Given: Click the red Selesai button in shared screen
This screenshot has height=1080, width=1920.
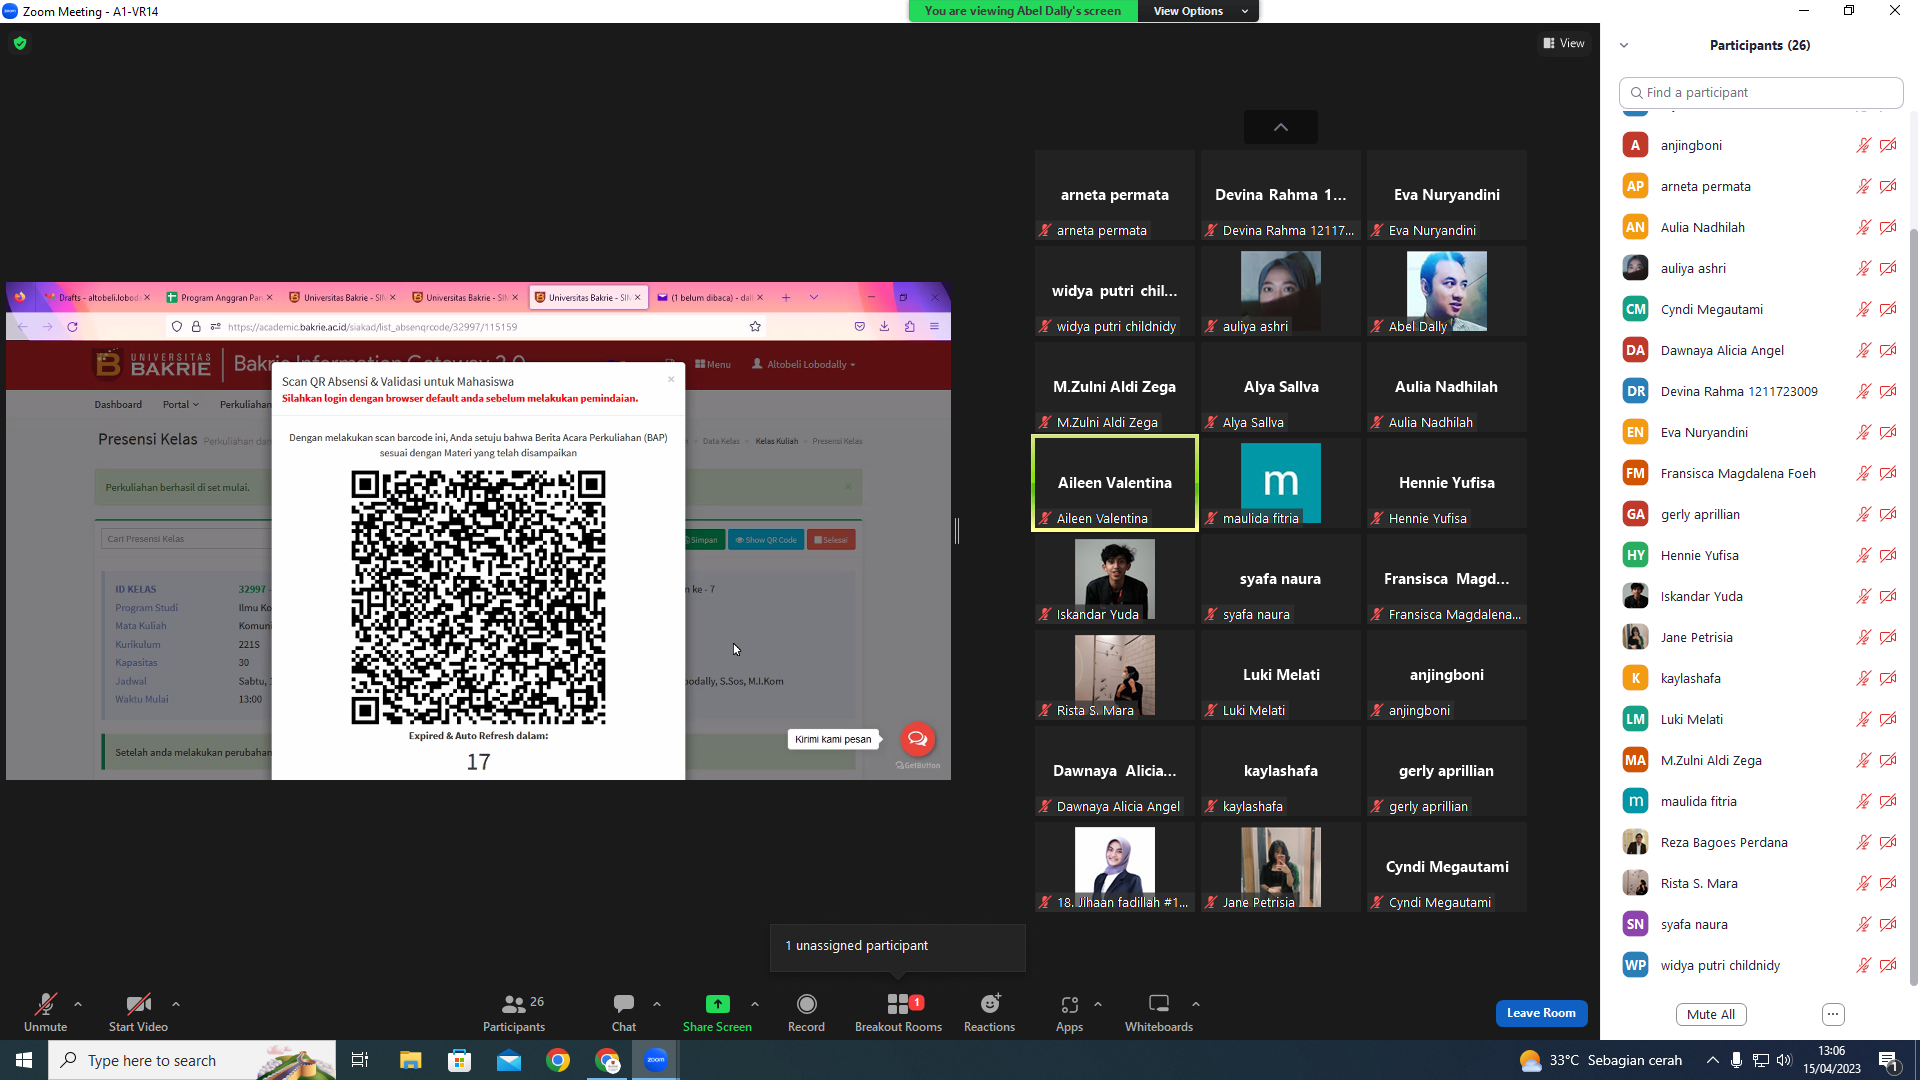Looking at the screenshot, I should click(x=831, y=540).
